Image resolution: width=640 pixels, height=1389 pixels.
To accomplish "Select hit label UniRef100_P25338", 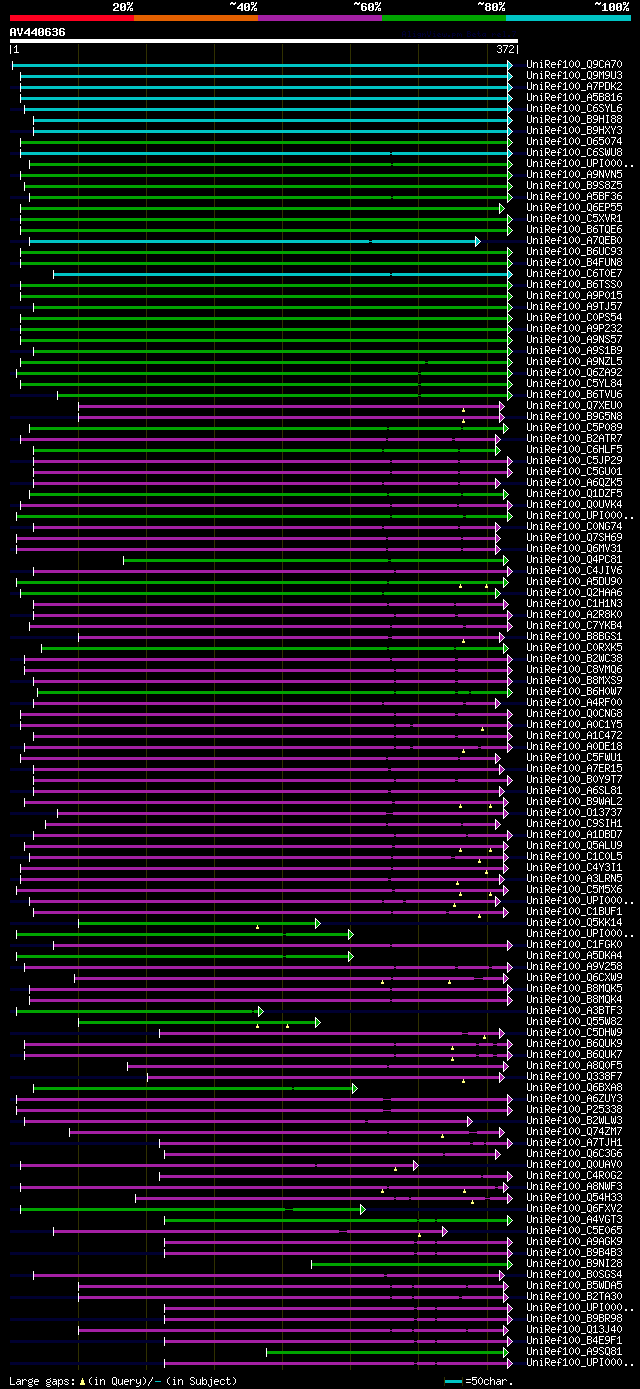I will (x=574, y=1110).
